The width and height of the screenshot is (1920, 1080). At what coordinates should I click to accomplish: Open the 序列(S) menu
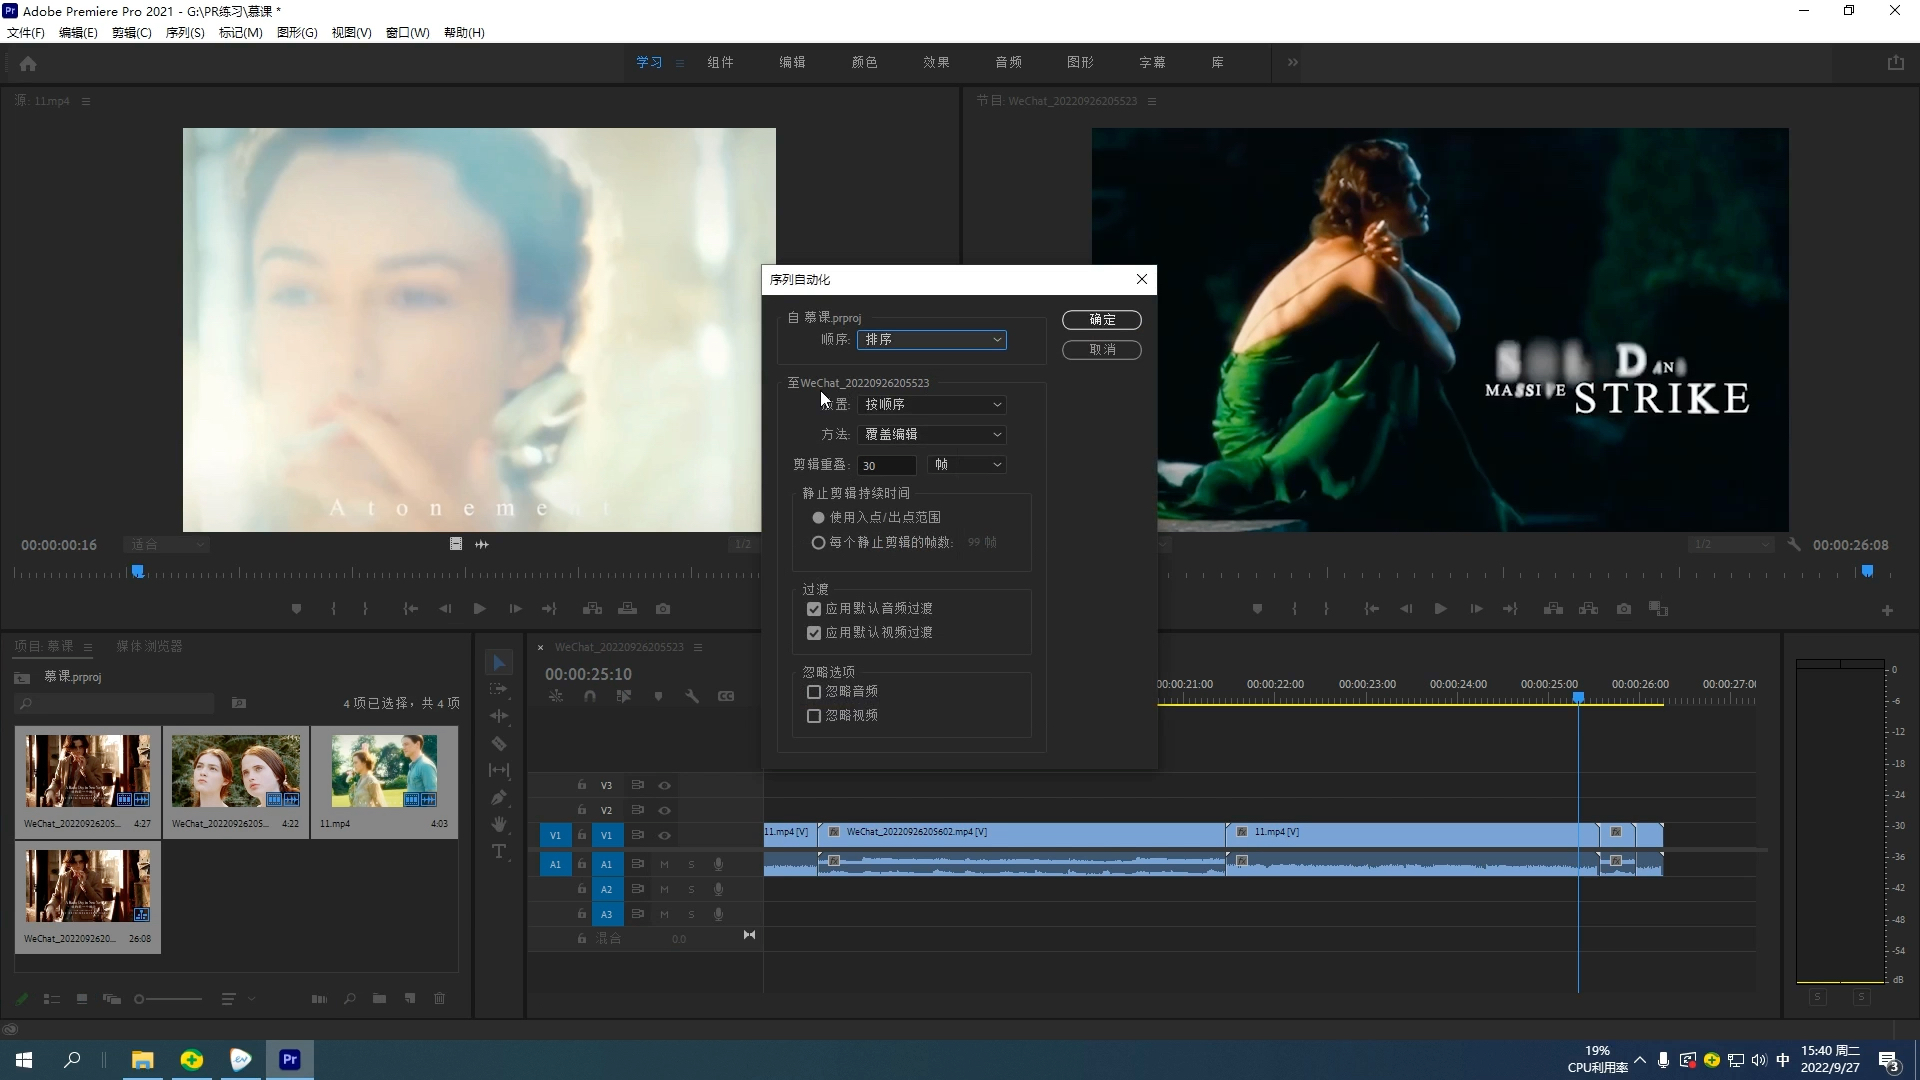pos(185,33)
